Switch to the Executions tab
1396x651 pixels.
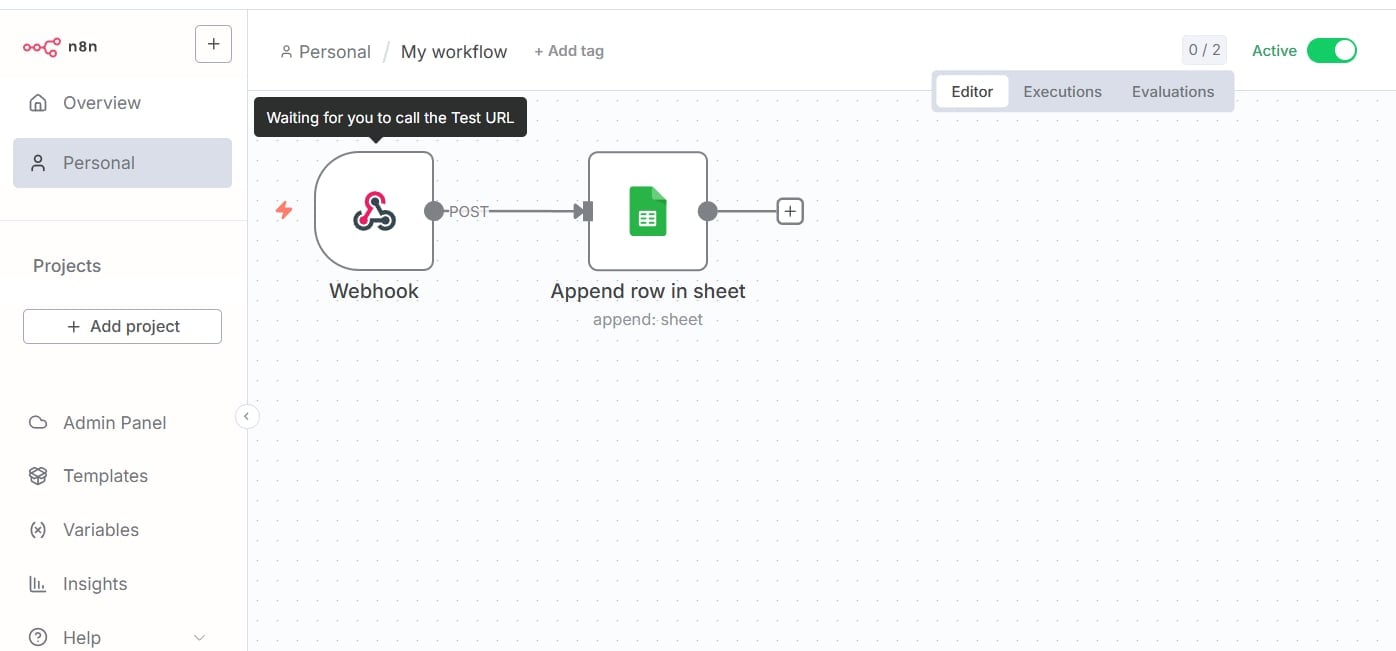(1062, 92)
